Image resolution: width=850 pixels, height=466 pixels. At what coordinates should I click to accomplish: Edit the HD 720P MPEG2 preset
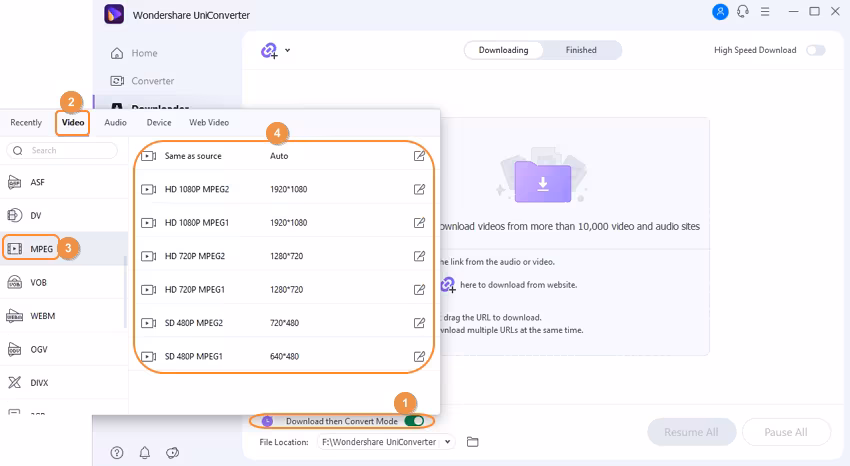click(x=419, y=256)
